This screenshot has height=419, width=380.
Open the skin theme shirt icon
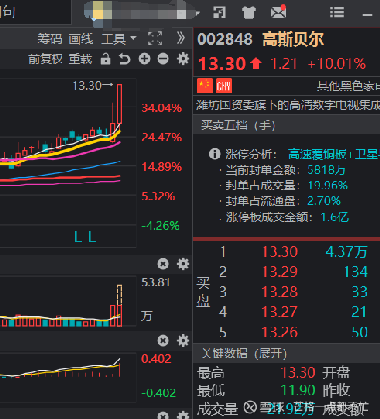(249, 13)
